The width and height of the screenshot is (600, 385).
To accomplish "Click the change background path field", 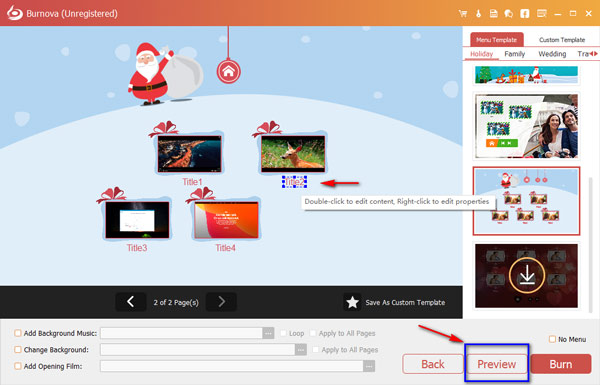I will [197, 350].
